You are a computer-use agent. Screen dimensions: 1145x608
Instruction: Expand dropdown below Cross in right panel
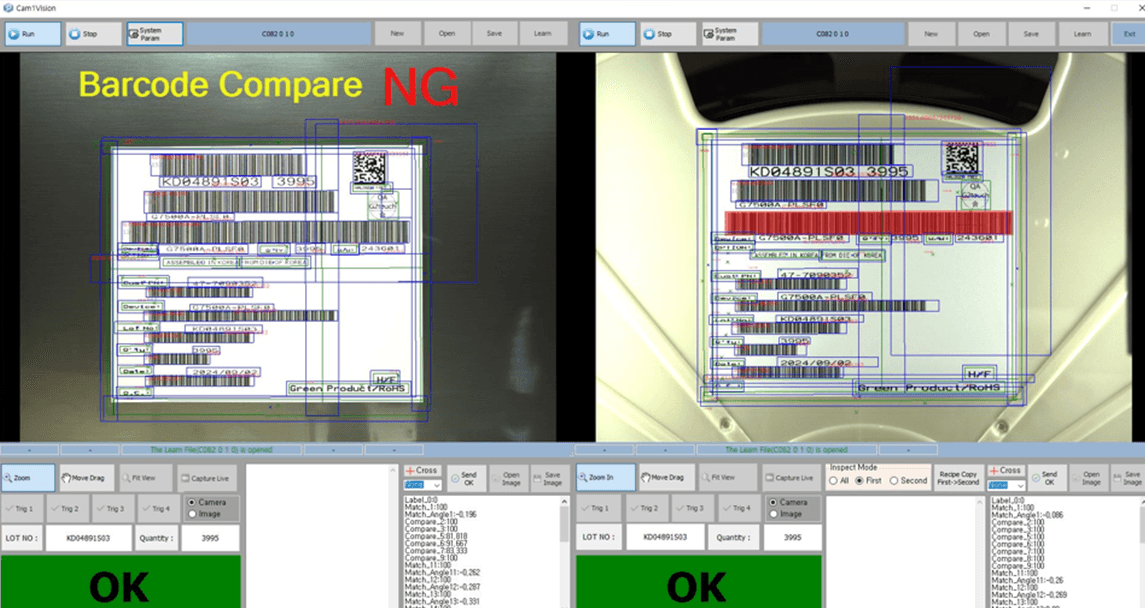(x=1007, y=485)
